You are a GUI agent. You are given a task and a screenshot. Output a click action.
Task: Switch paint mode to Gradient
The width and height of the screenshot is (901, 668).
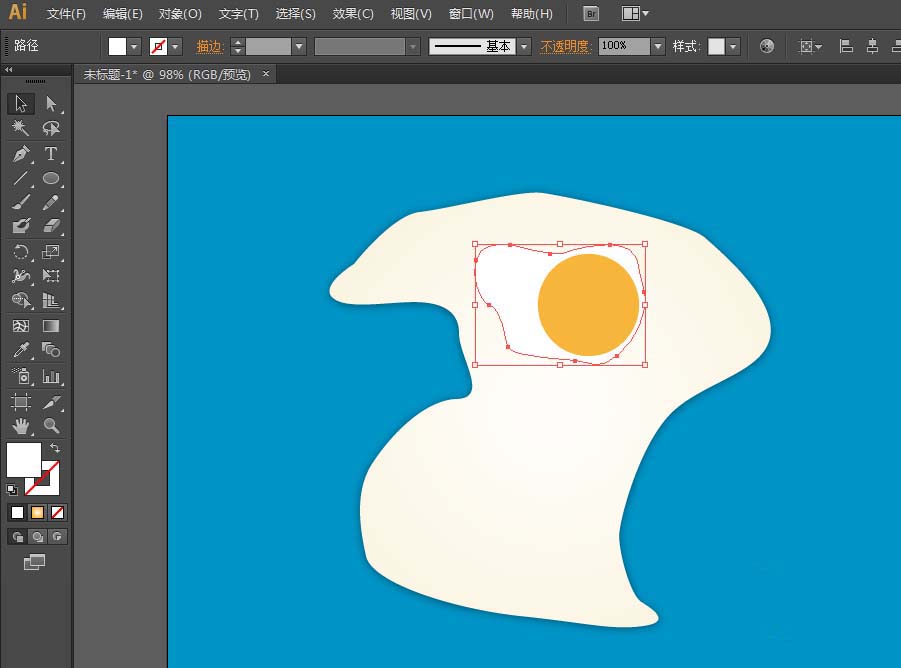(38, 513)
